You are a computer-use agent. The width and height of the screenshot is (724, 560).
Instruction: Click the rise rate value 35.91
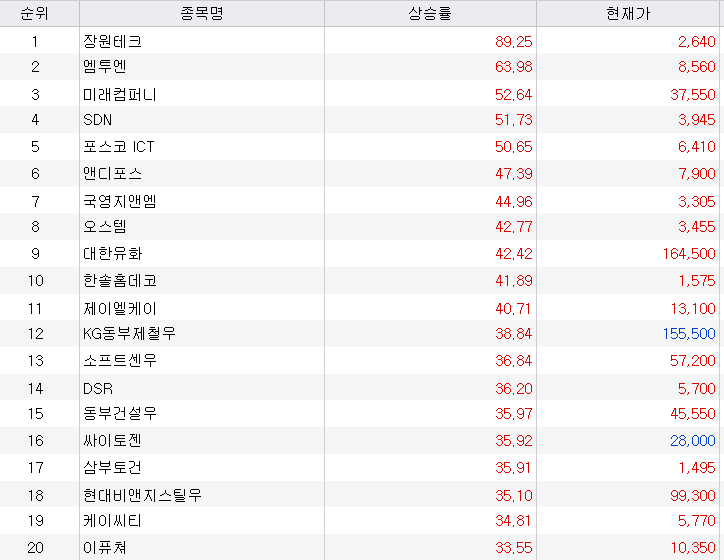click(x=513, y=468)
